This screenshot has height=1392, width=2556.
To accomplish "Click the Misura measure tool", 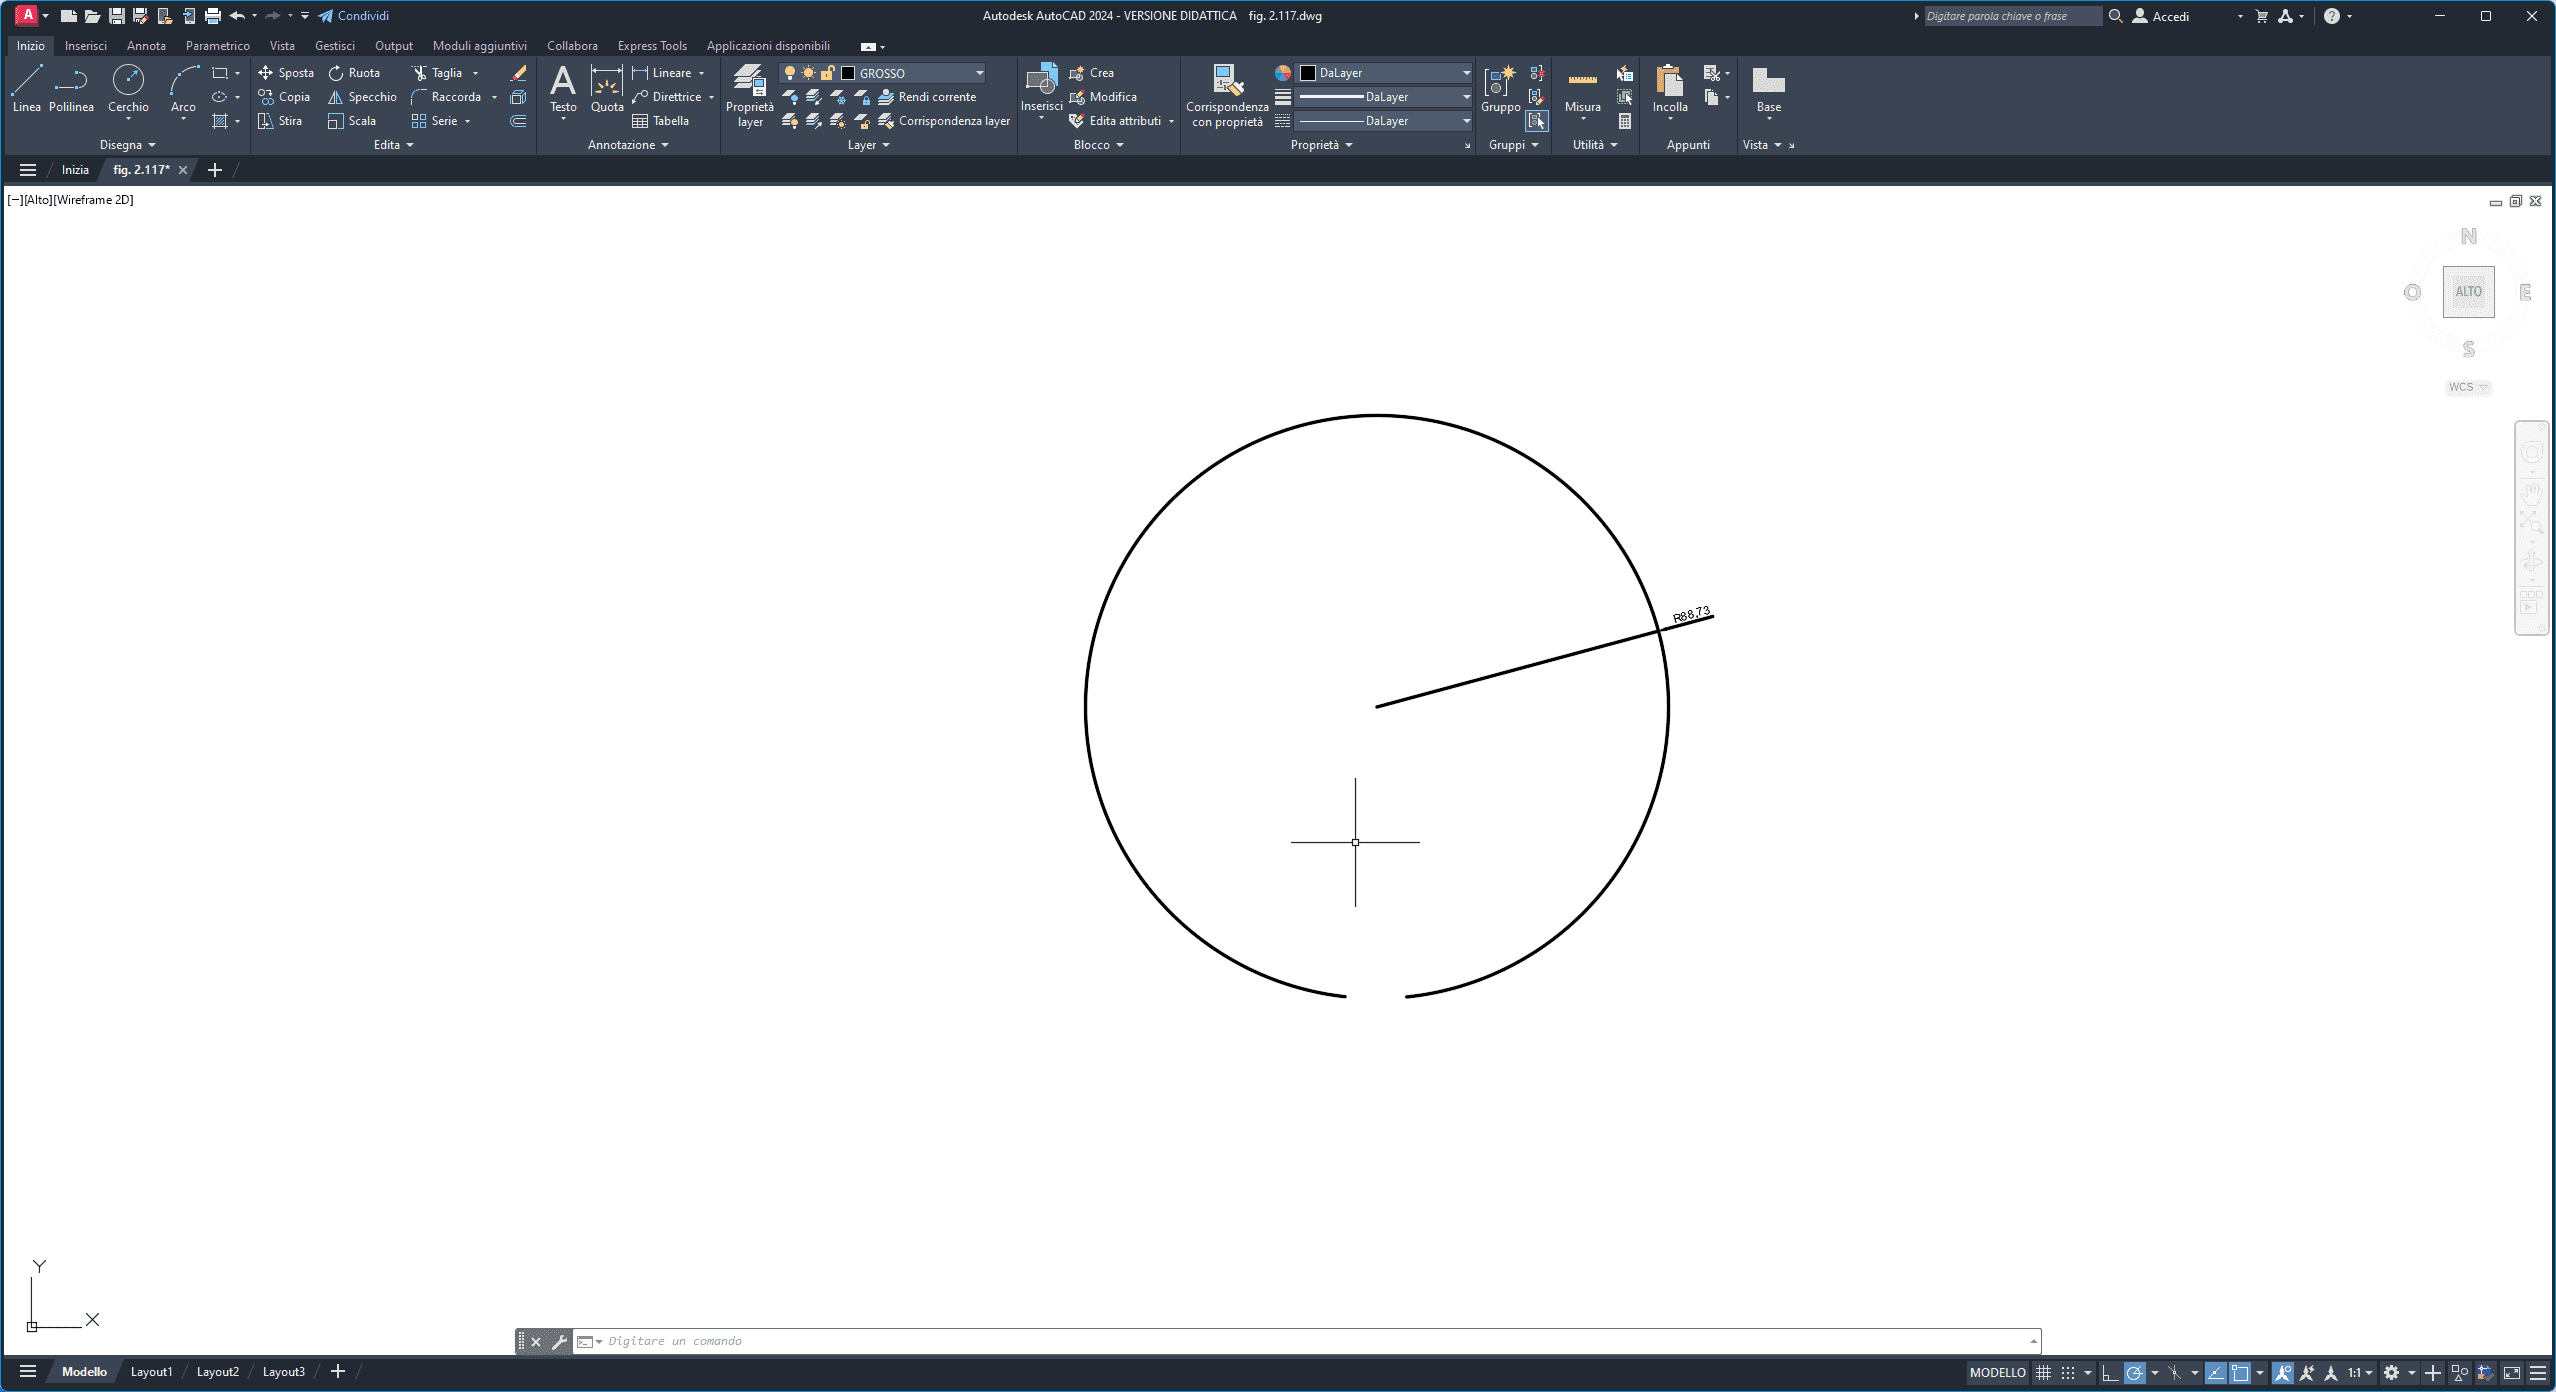I will click(1582, 88).
